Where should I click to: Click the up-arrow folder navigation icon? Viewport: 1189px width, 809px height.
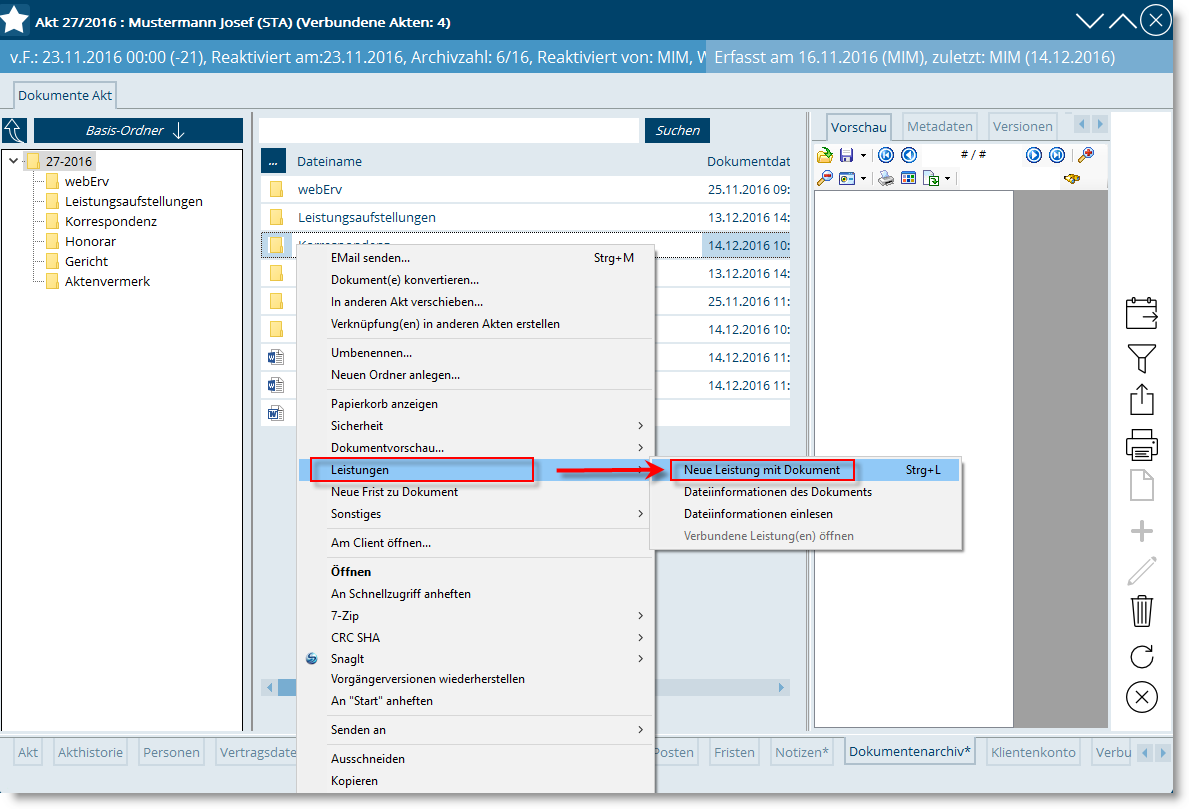tap(14, 130)
